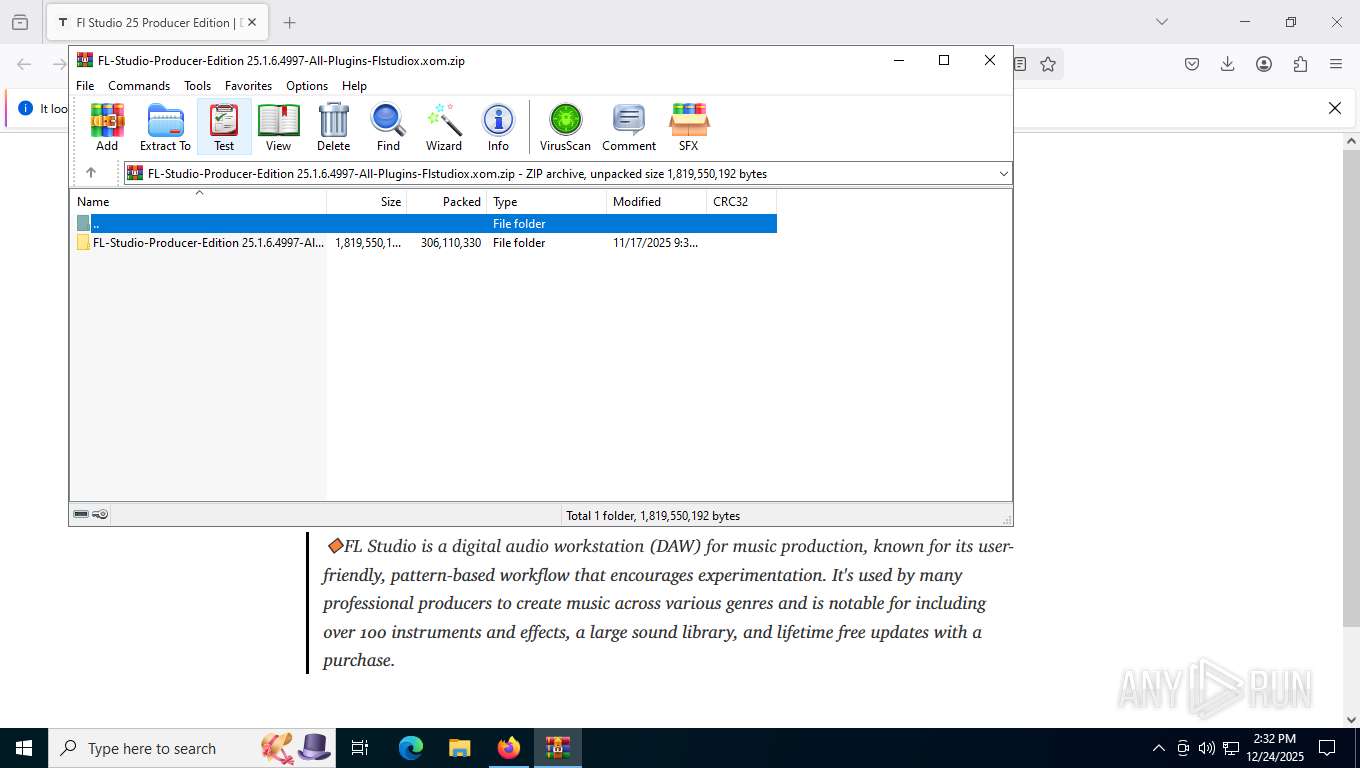Switch to the Fl Studio 25 browser tab
This screenshot has height=768, width=1360.
157,22
